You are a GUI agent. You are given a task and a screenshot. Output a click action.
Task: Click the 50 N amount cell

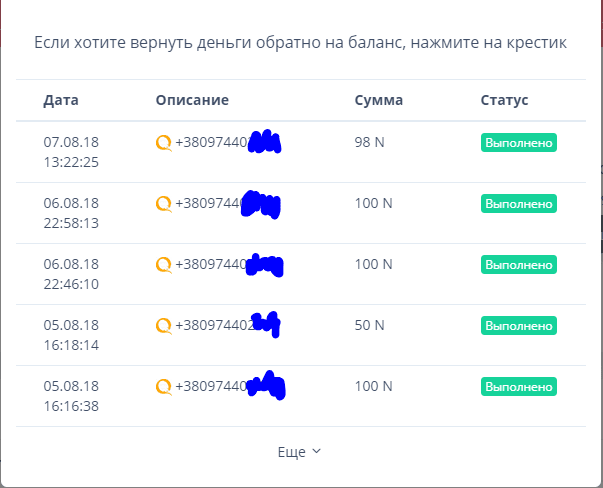369,326
